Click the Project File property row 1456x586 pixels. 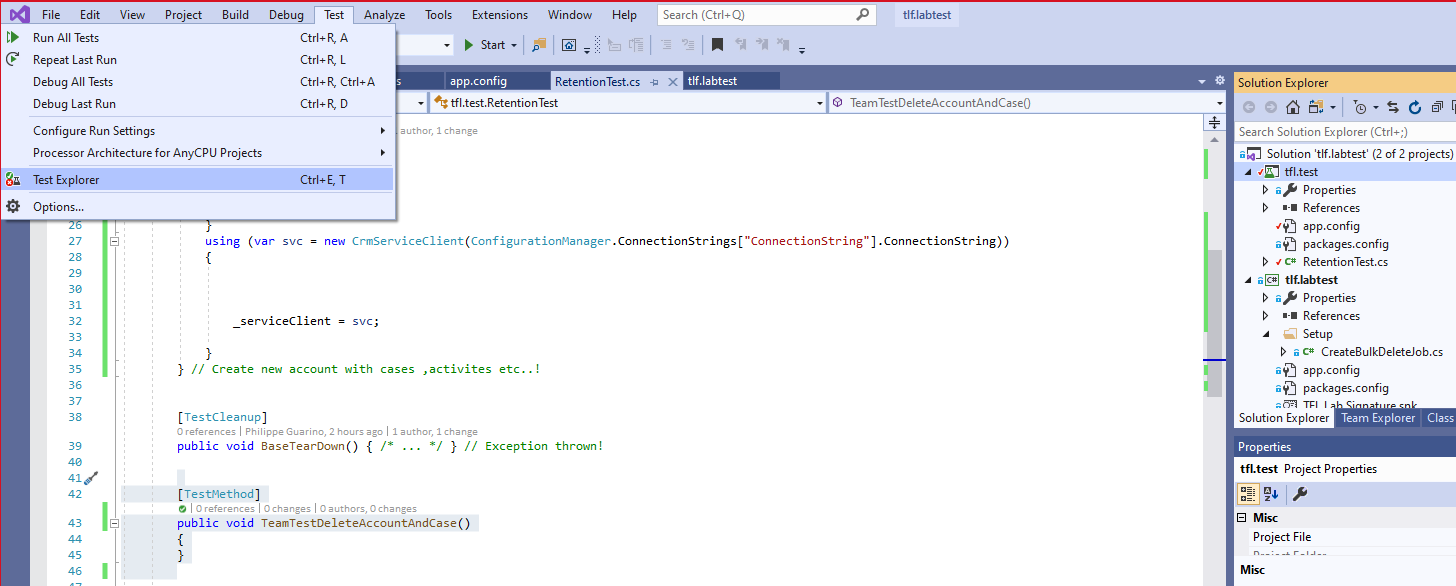pos(1345,537)
